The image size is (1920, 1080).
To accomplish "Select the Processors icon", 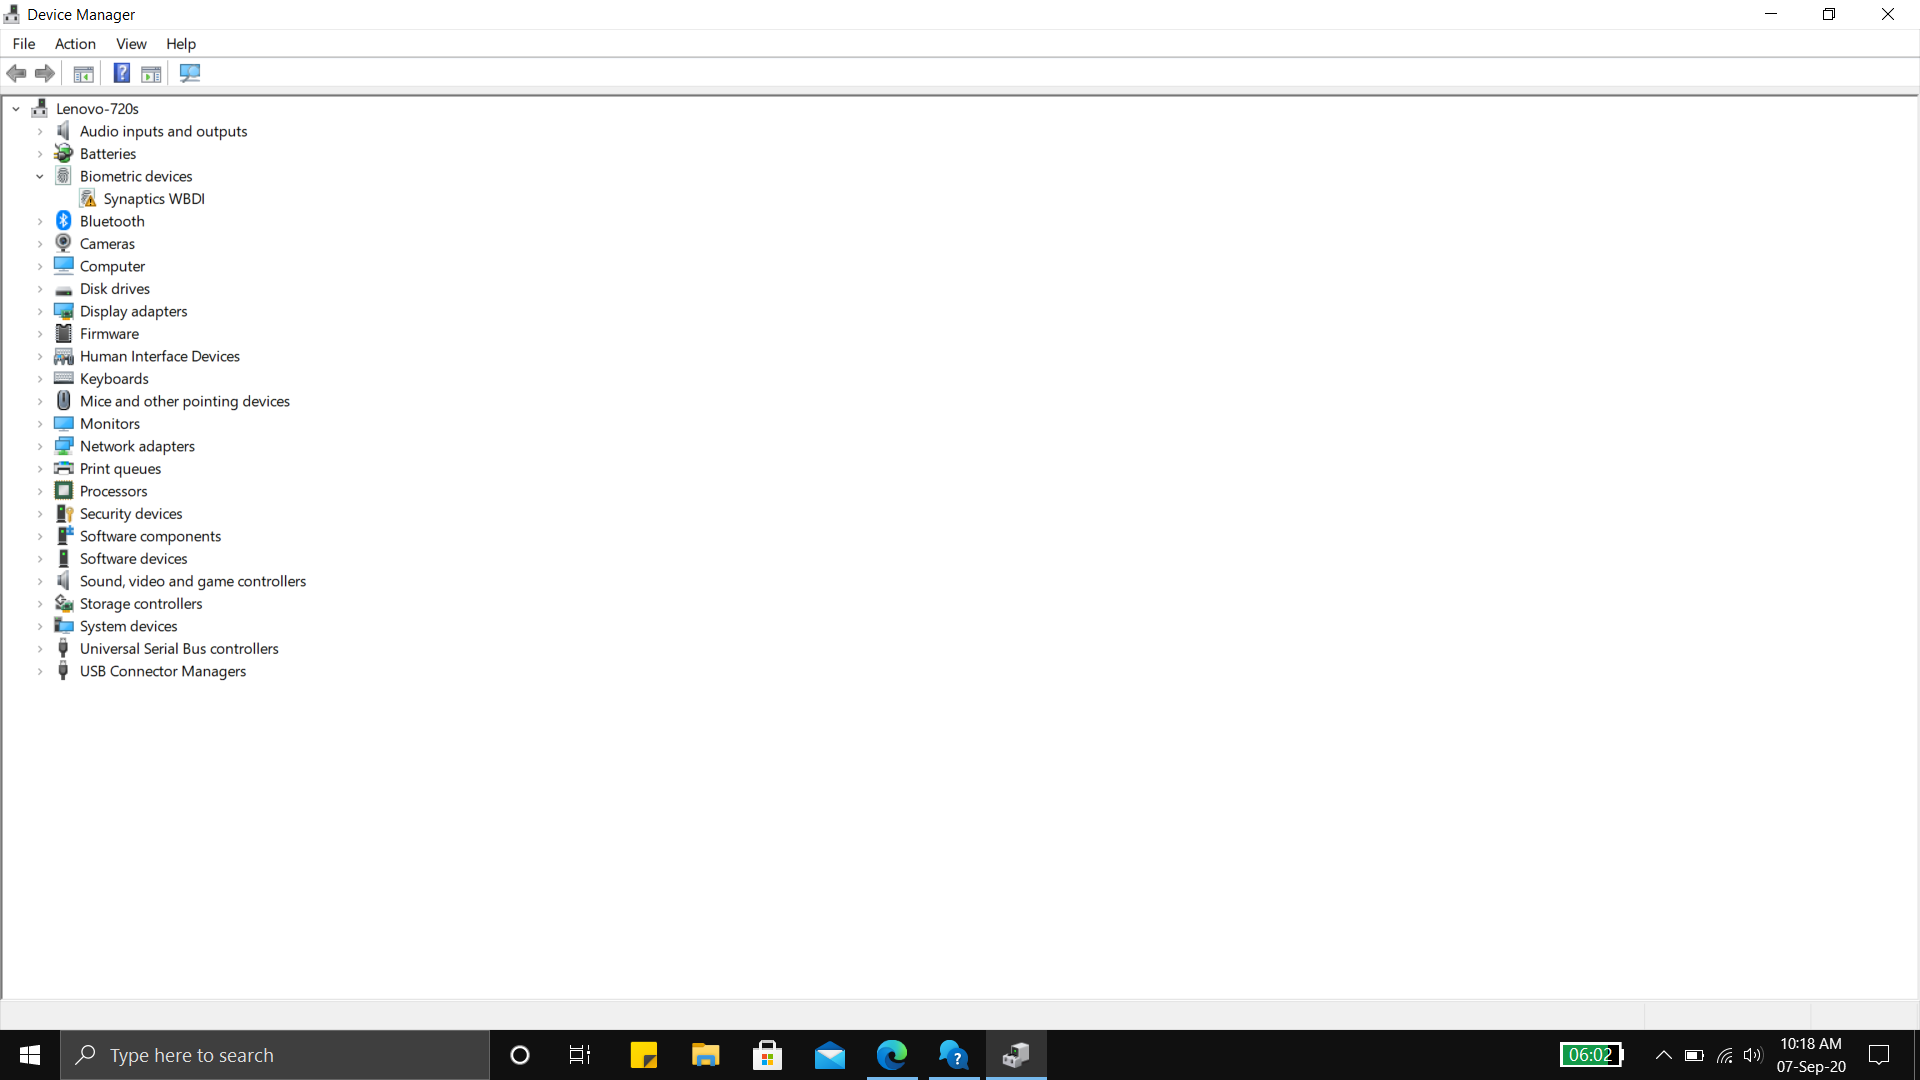I will click(63, 491).
